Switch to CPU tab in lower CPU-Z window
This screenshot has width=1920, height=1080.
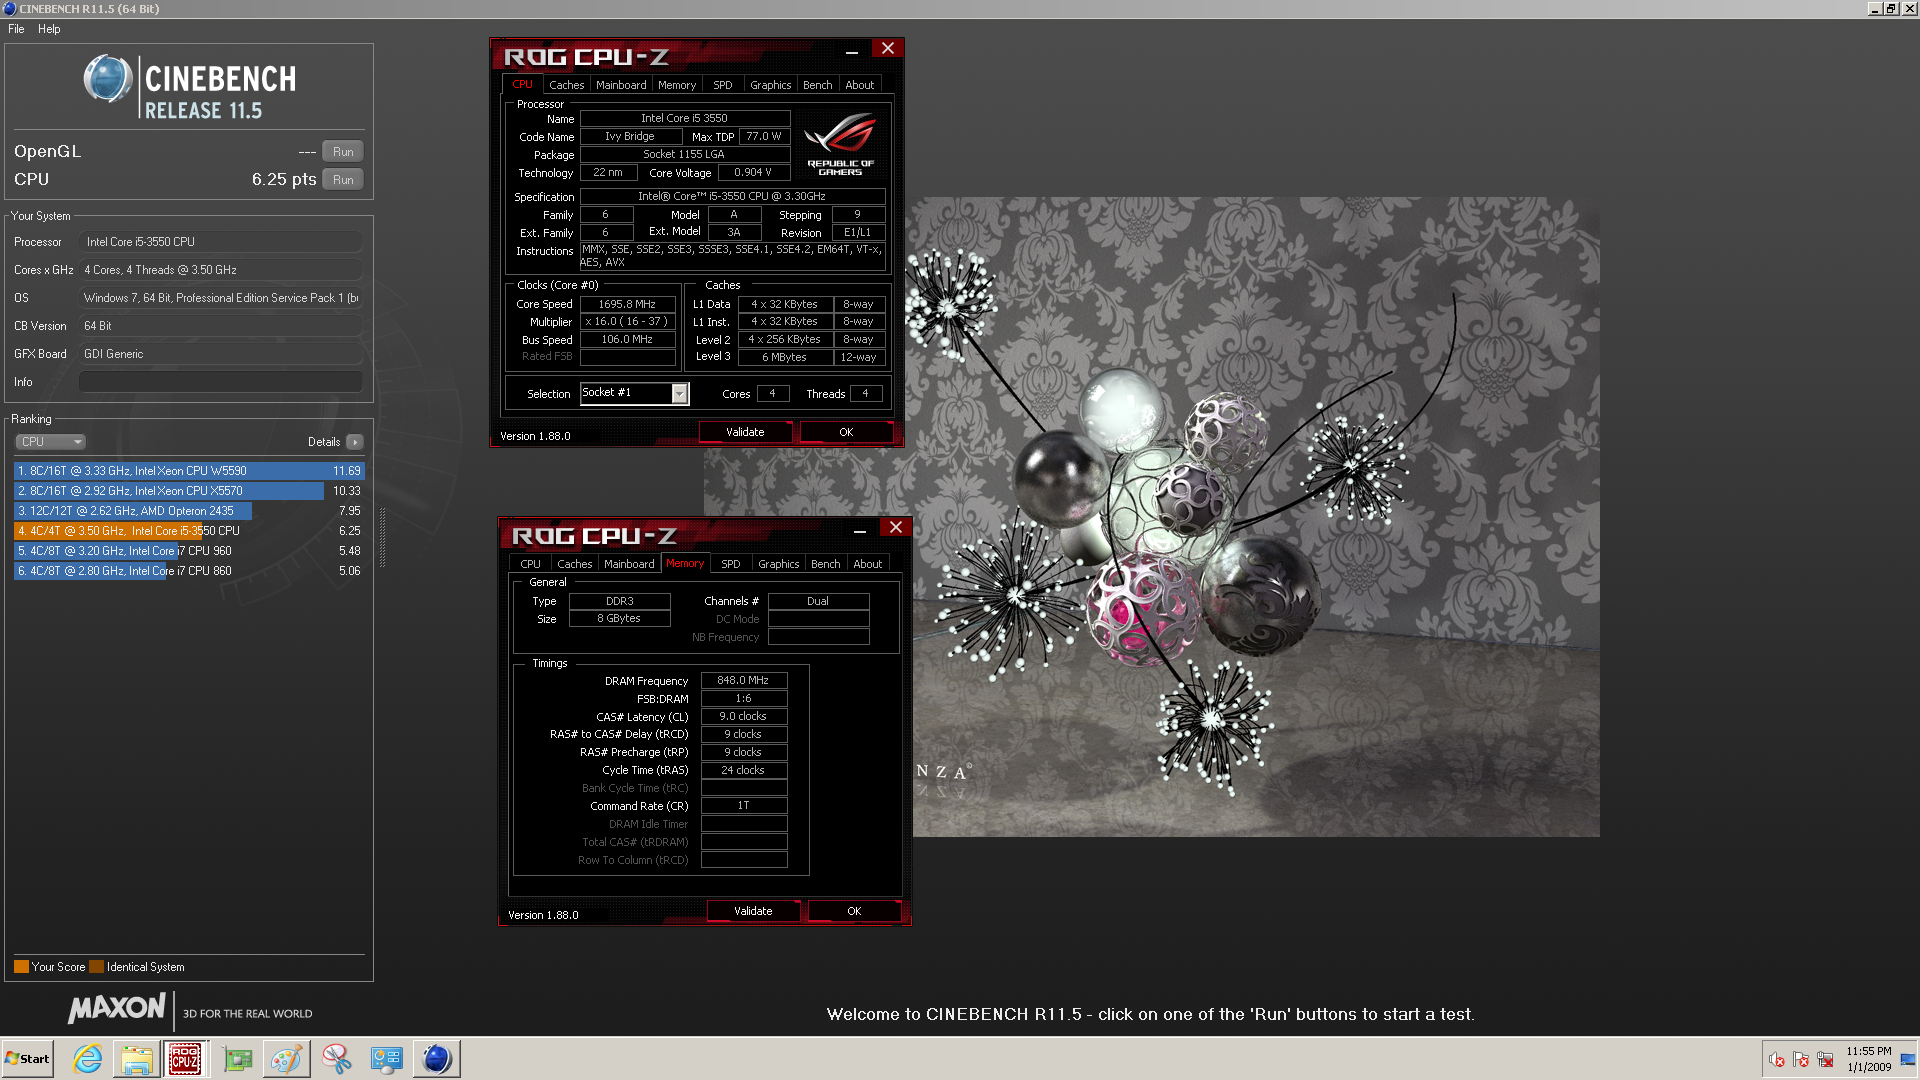pyautogui.click(x=530, y=564)
